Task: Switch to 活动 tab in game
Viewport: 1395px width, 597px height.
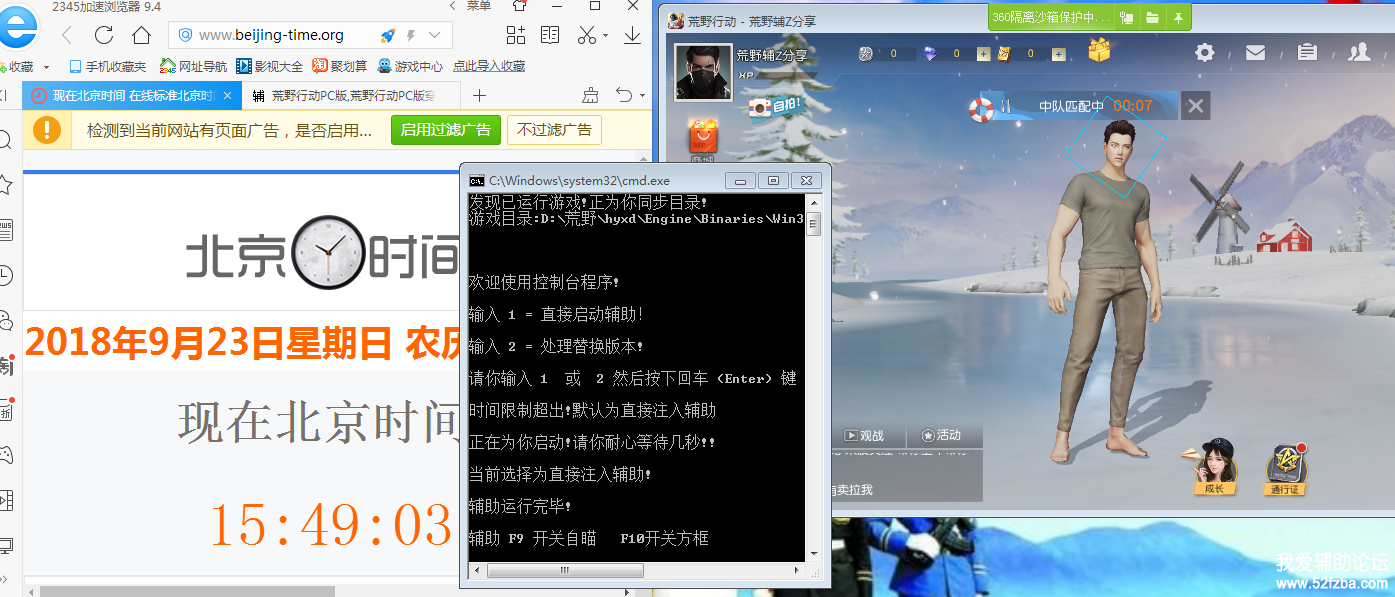Action: click(x=941, y=436)
